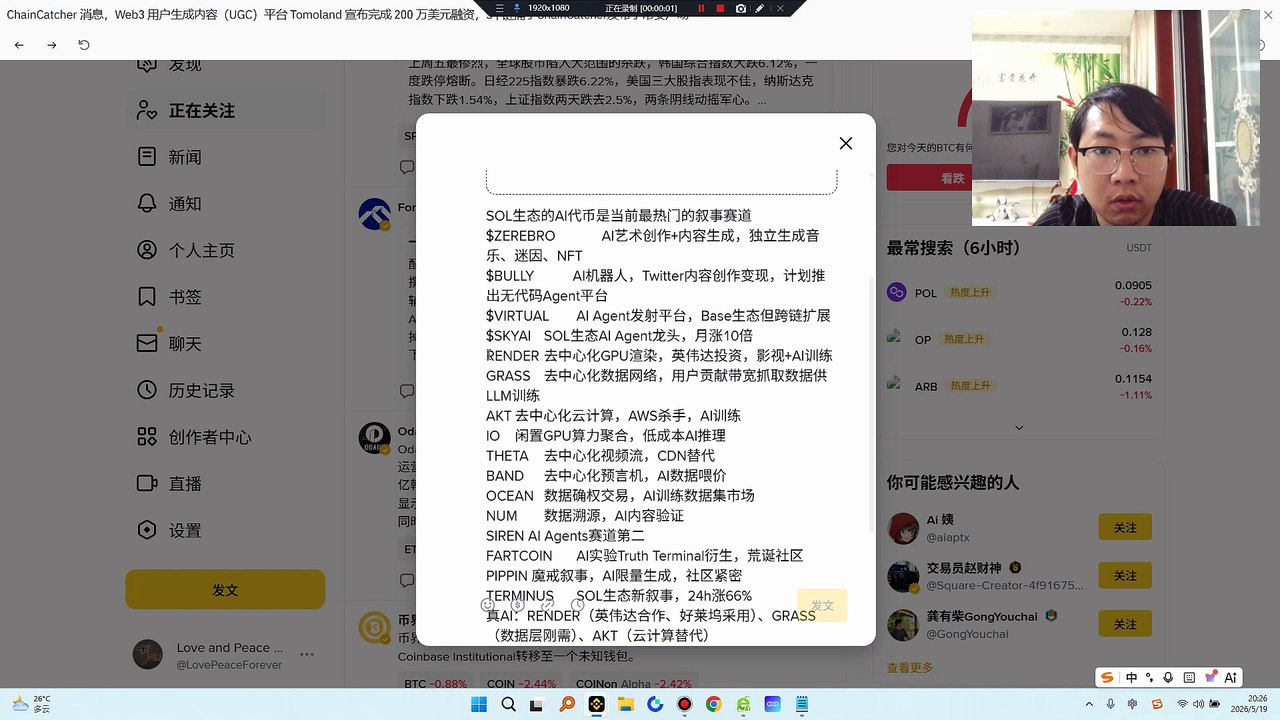This screenshot has height=720, width=1280.
Task: Open Google Chrome from the taskbar
Action: point(713,704)
